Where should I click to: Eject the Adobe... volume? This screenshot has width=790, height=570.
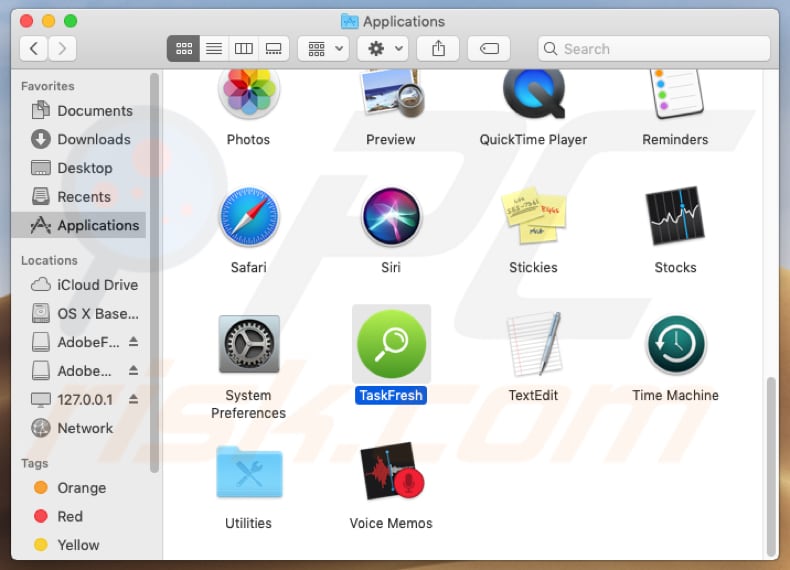[133, 370]
